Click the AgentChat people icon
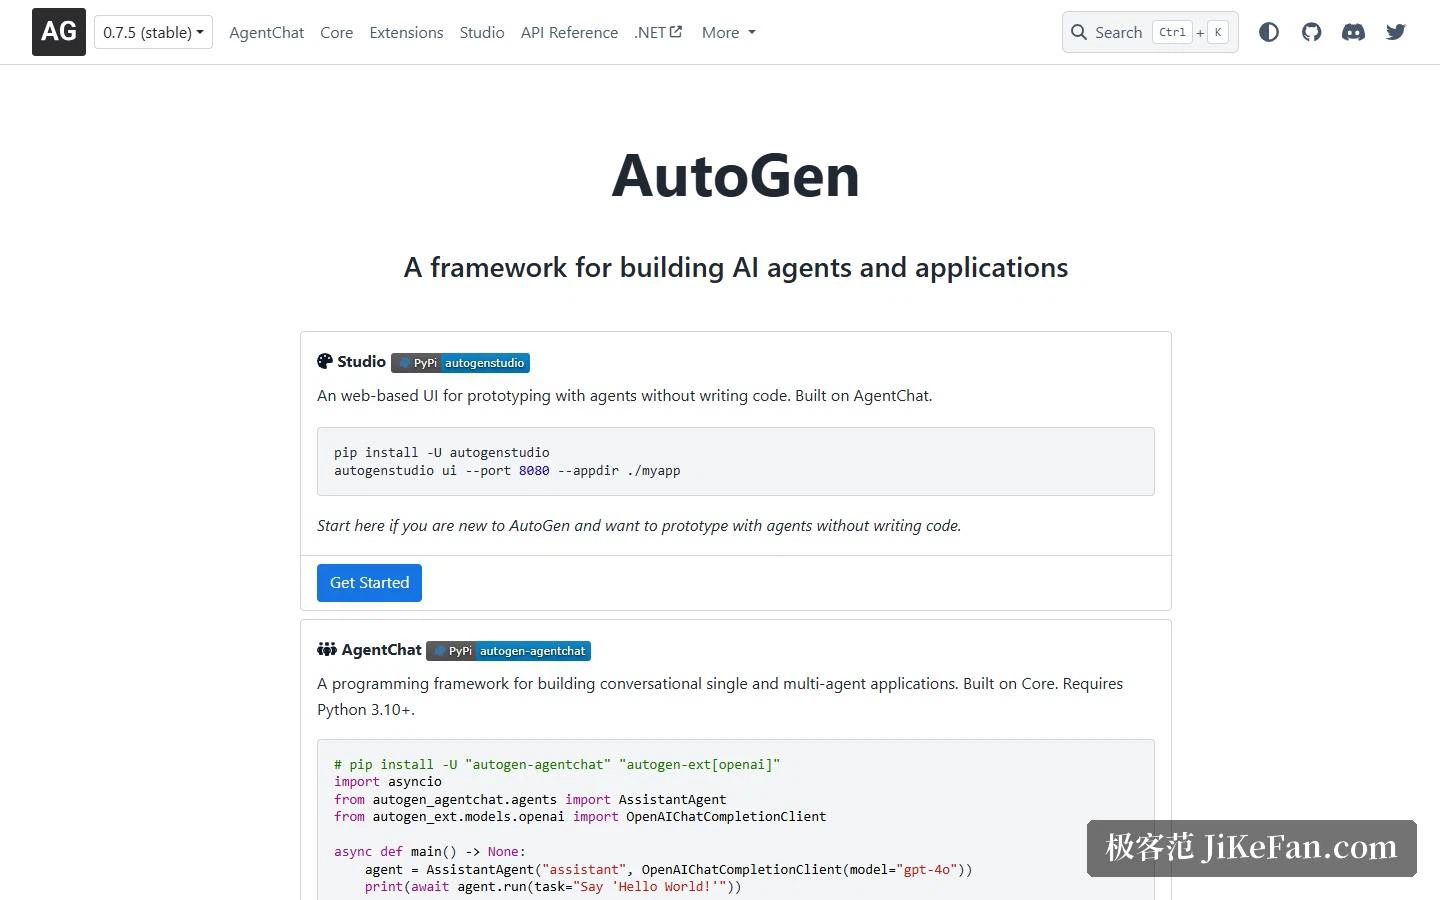The width and height of the screenshot is (1440, 900). pos(327,649)
